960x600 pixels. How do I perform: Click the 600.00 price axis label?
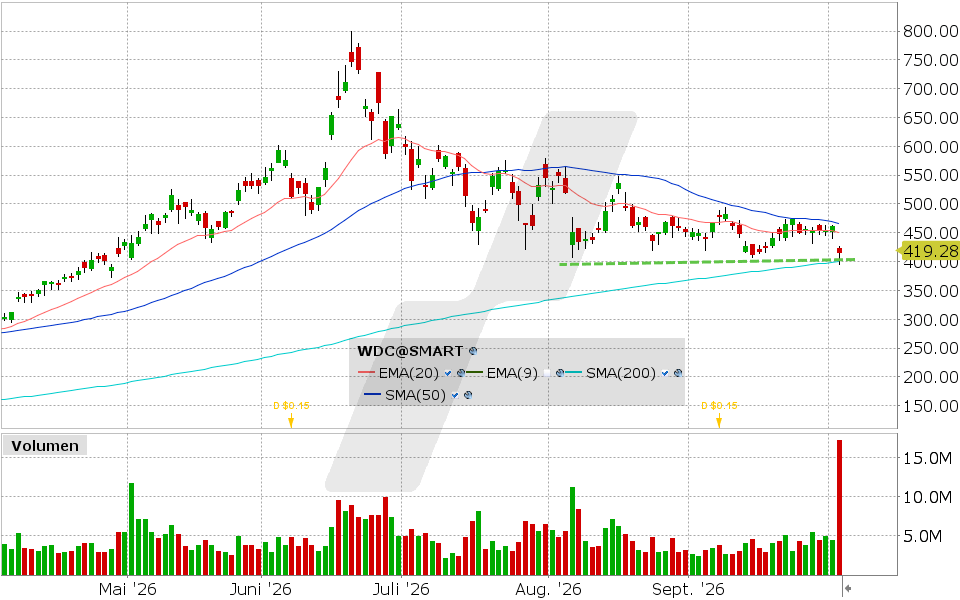point(931,147)
